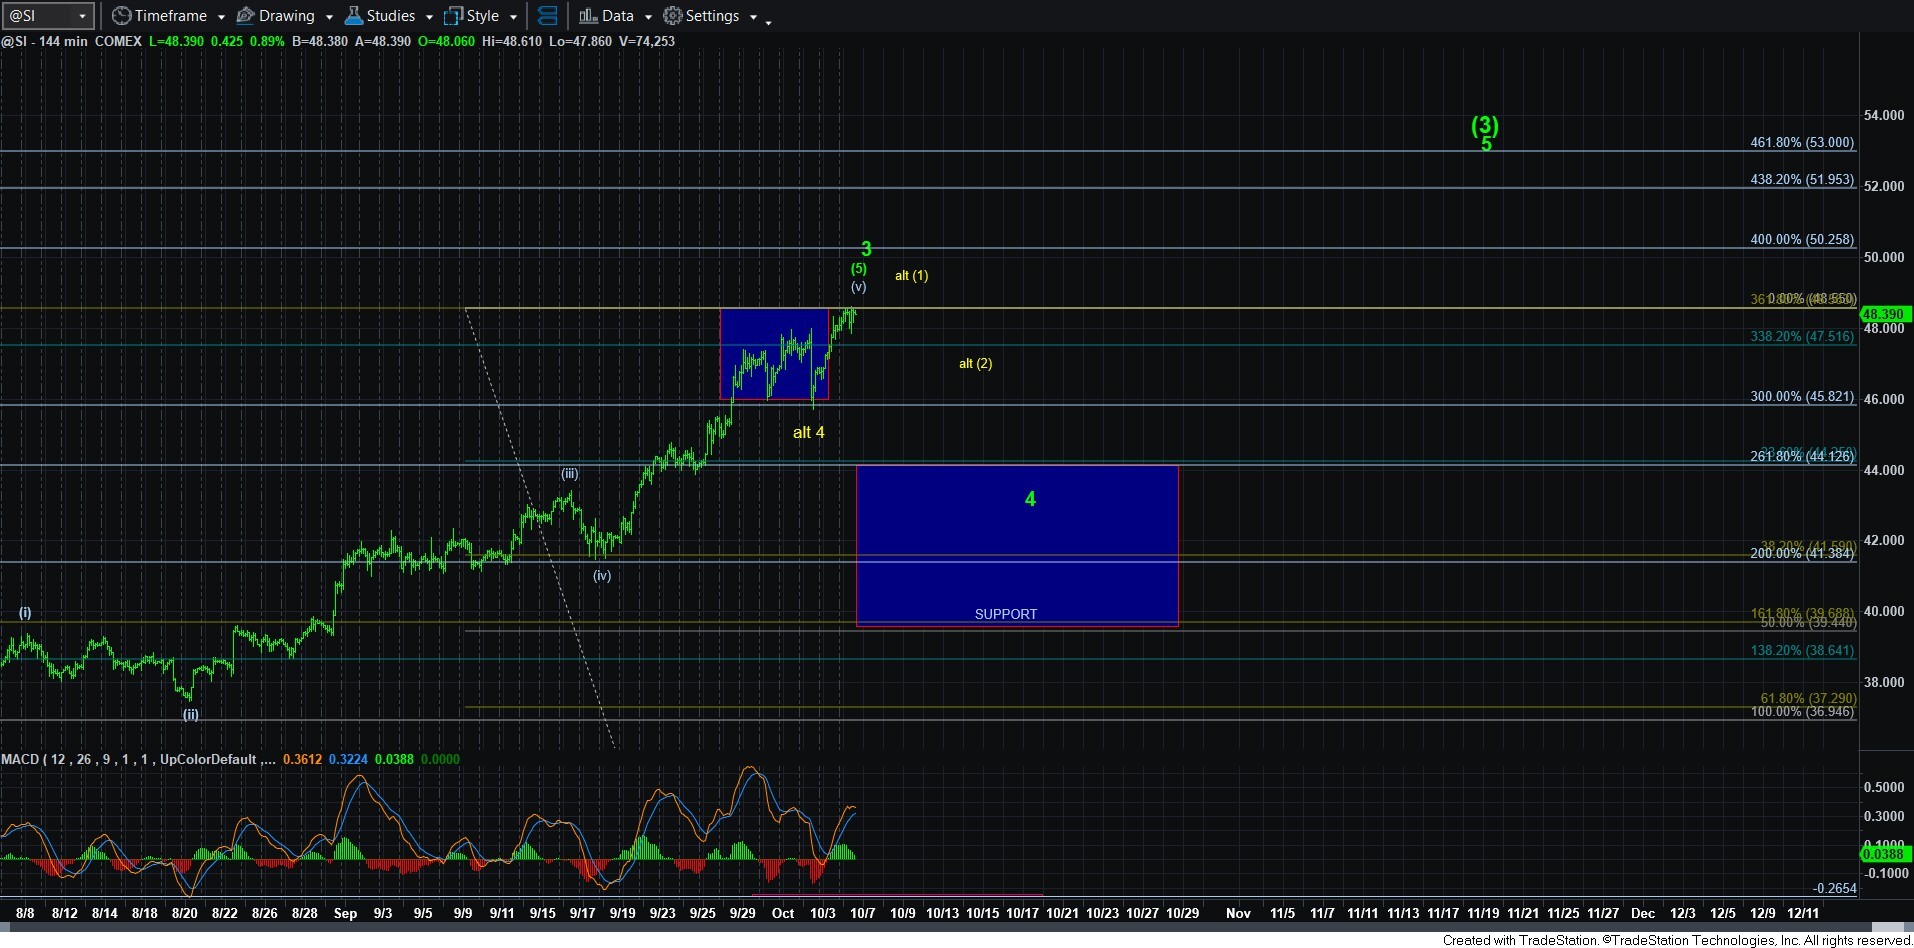This screenshot has height=948, width=1914.
Task: Click the Drawing pencil icon
Action: pyautogui.click(x=245, y=16)
